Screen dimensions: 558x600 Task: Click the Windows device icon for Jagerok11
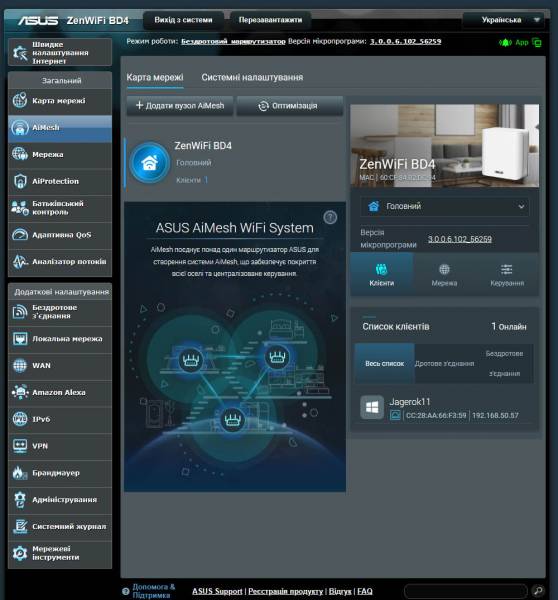coord(372,407)
